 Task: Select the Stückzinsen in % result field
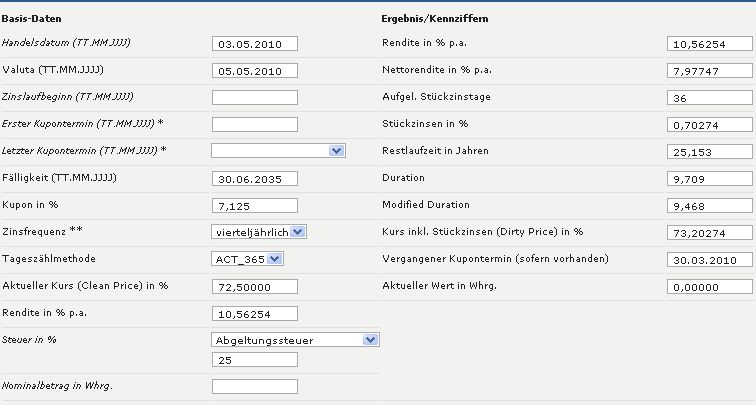click(x=708, y=125)
